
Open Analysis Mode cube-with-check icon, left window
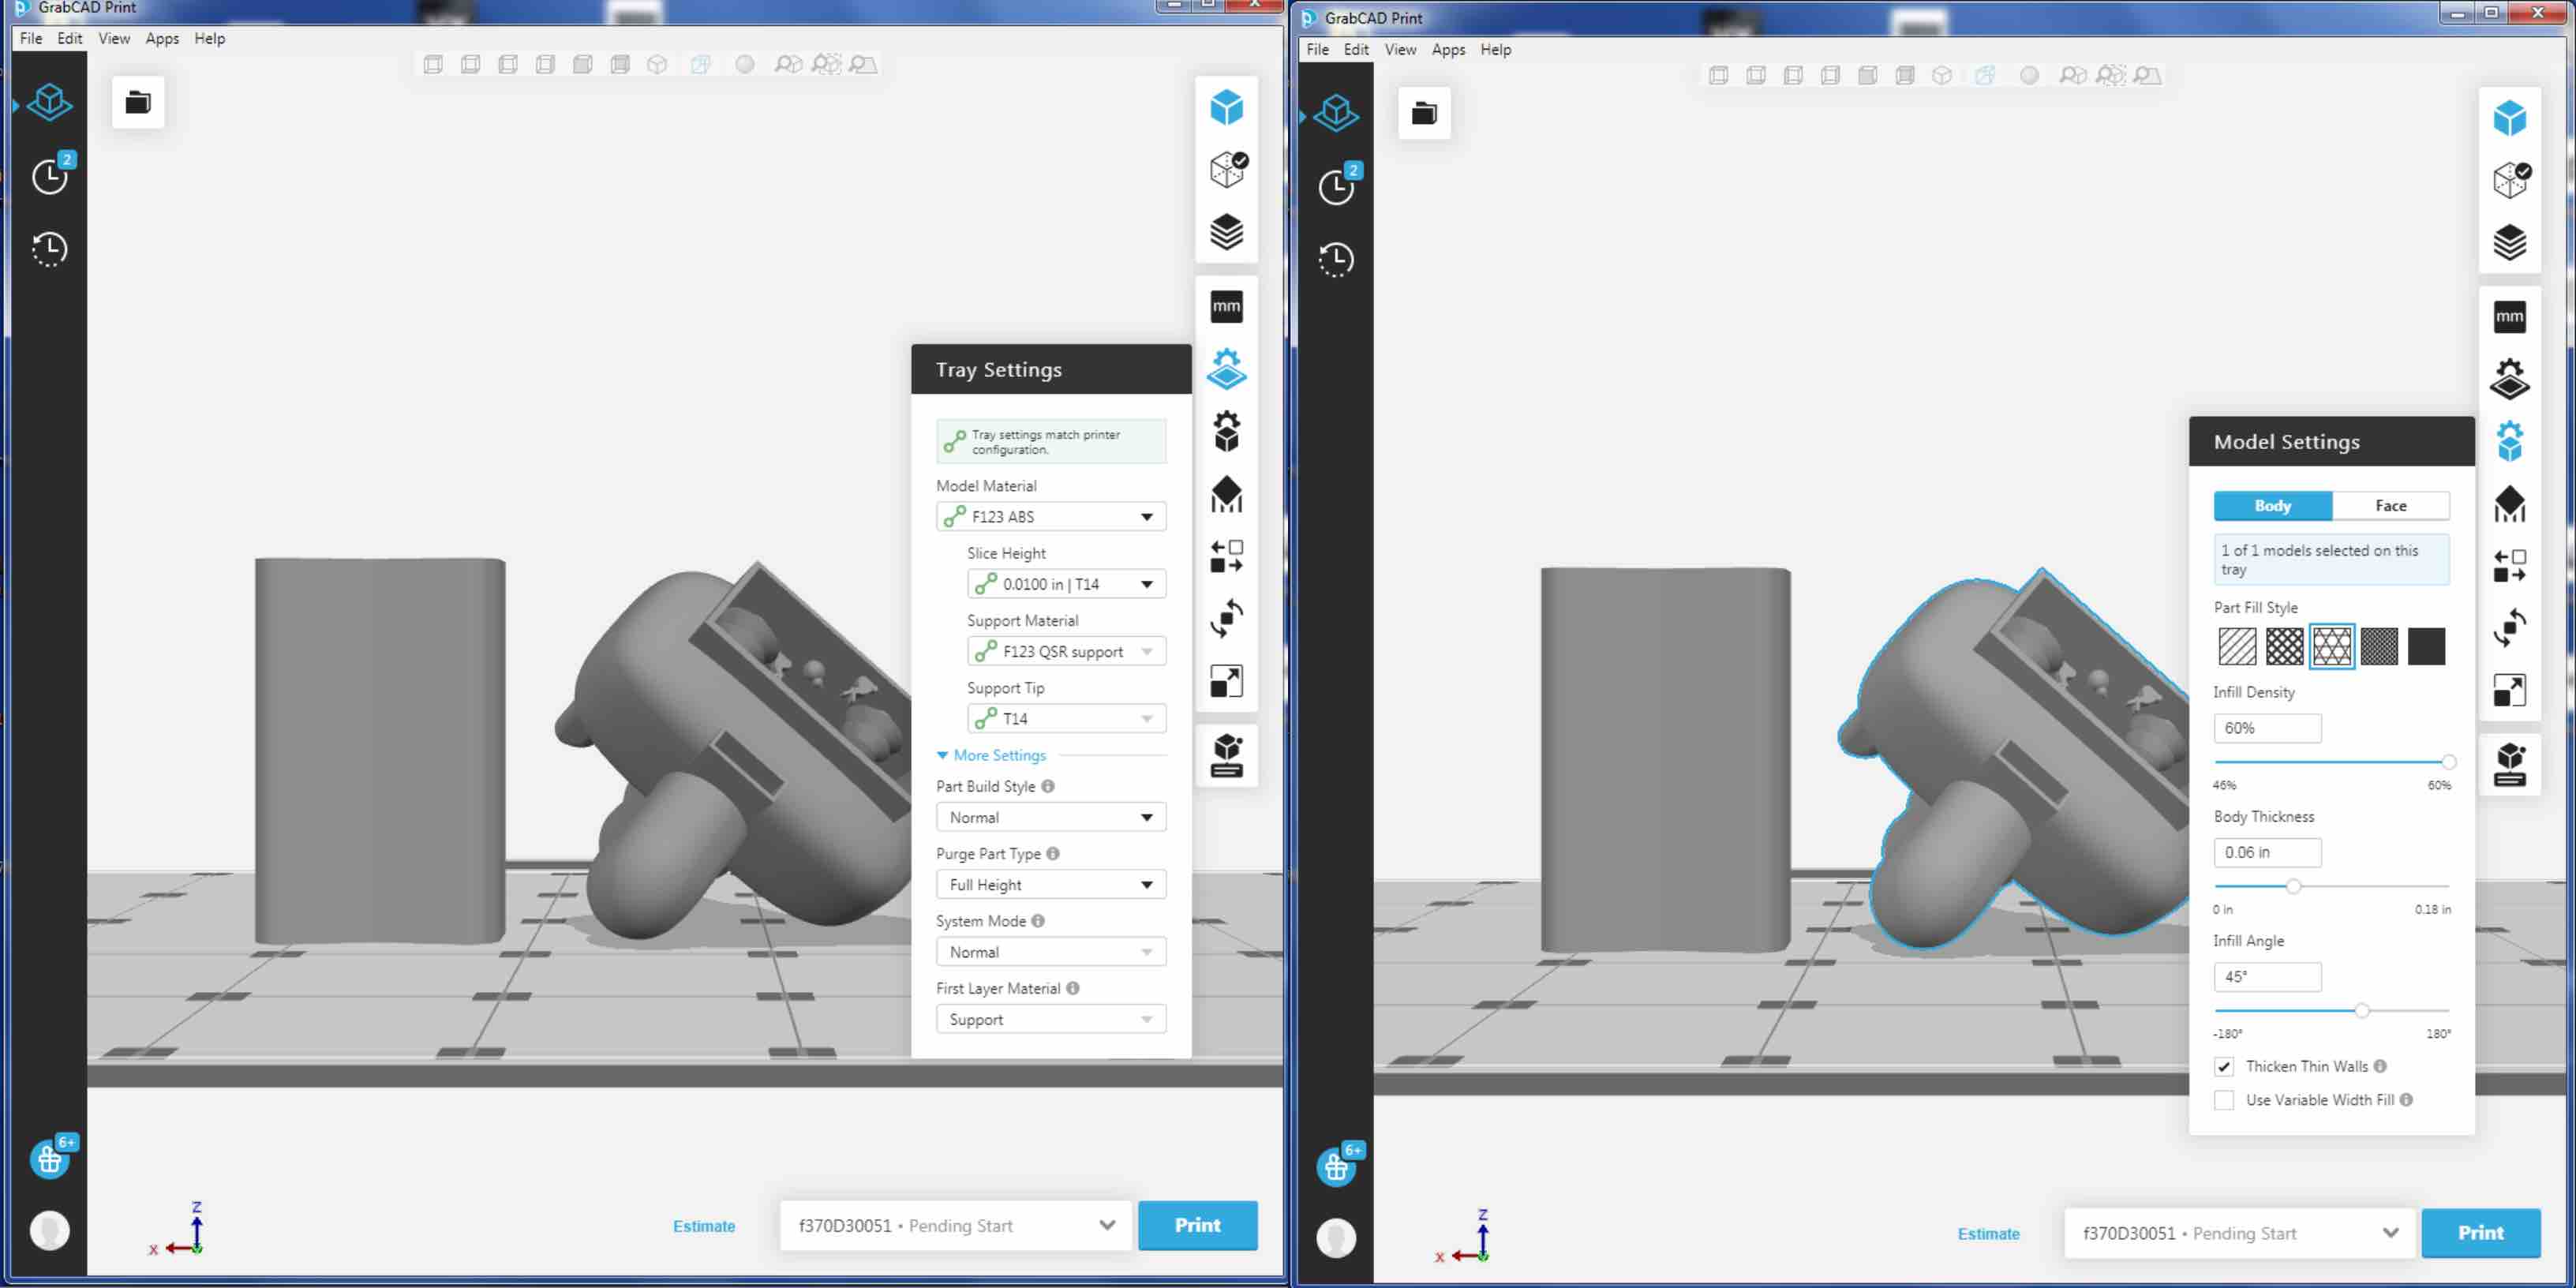(x=1227, y=169)
